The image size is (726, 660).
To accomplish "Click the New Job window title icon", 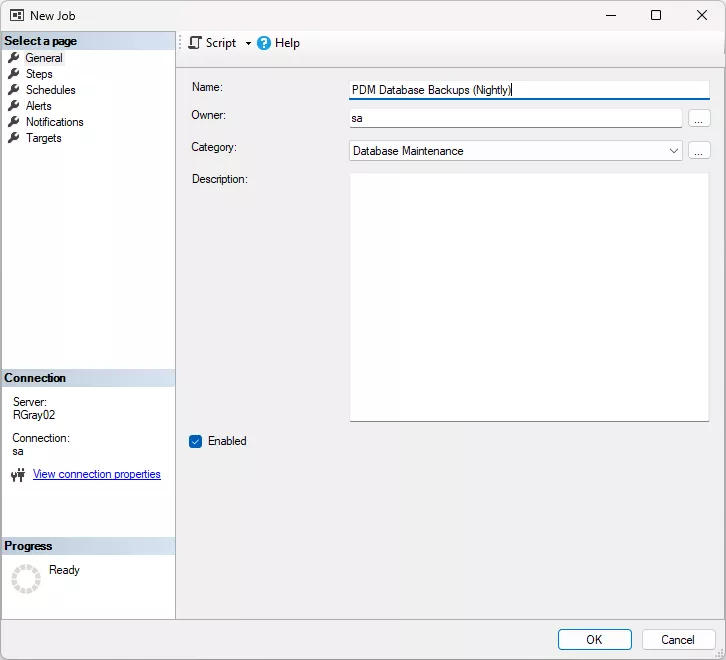I will pyautogui.click(x=17, y=15).
